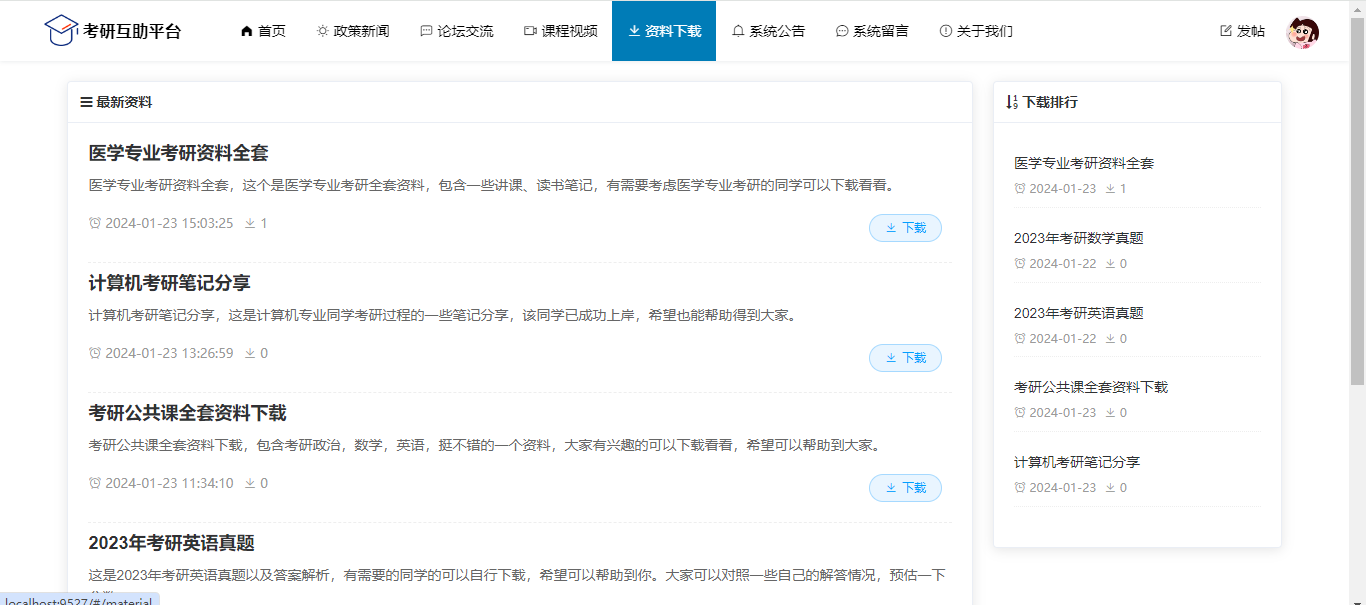1366x605 pixels.
Task: Open 医学专业考研资料全套 in download ranking
Action: point(1084,163)
